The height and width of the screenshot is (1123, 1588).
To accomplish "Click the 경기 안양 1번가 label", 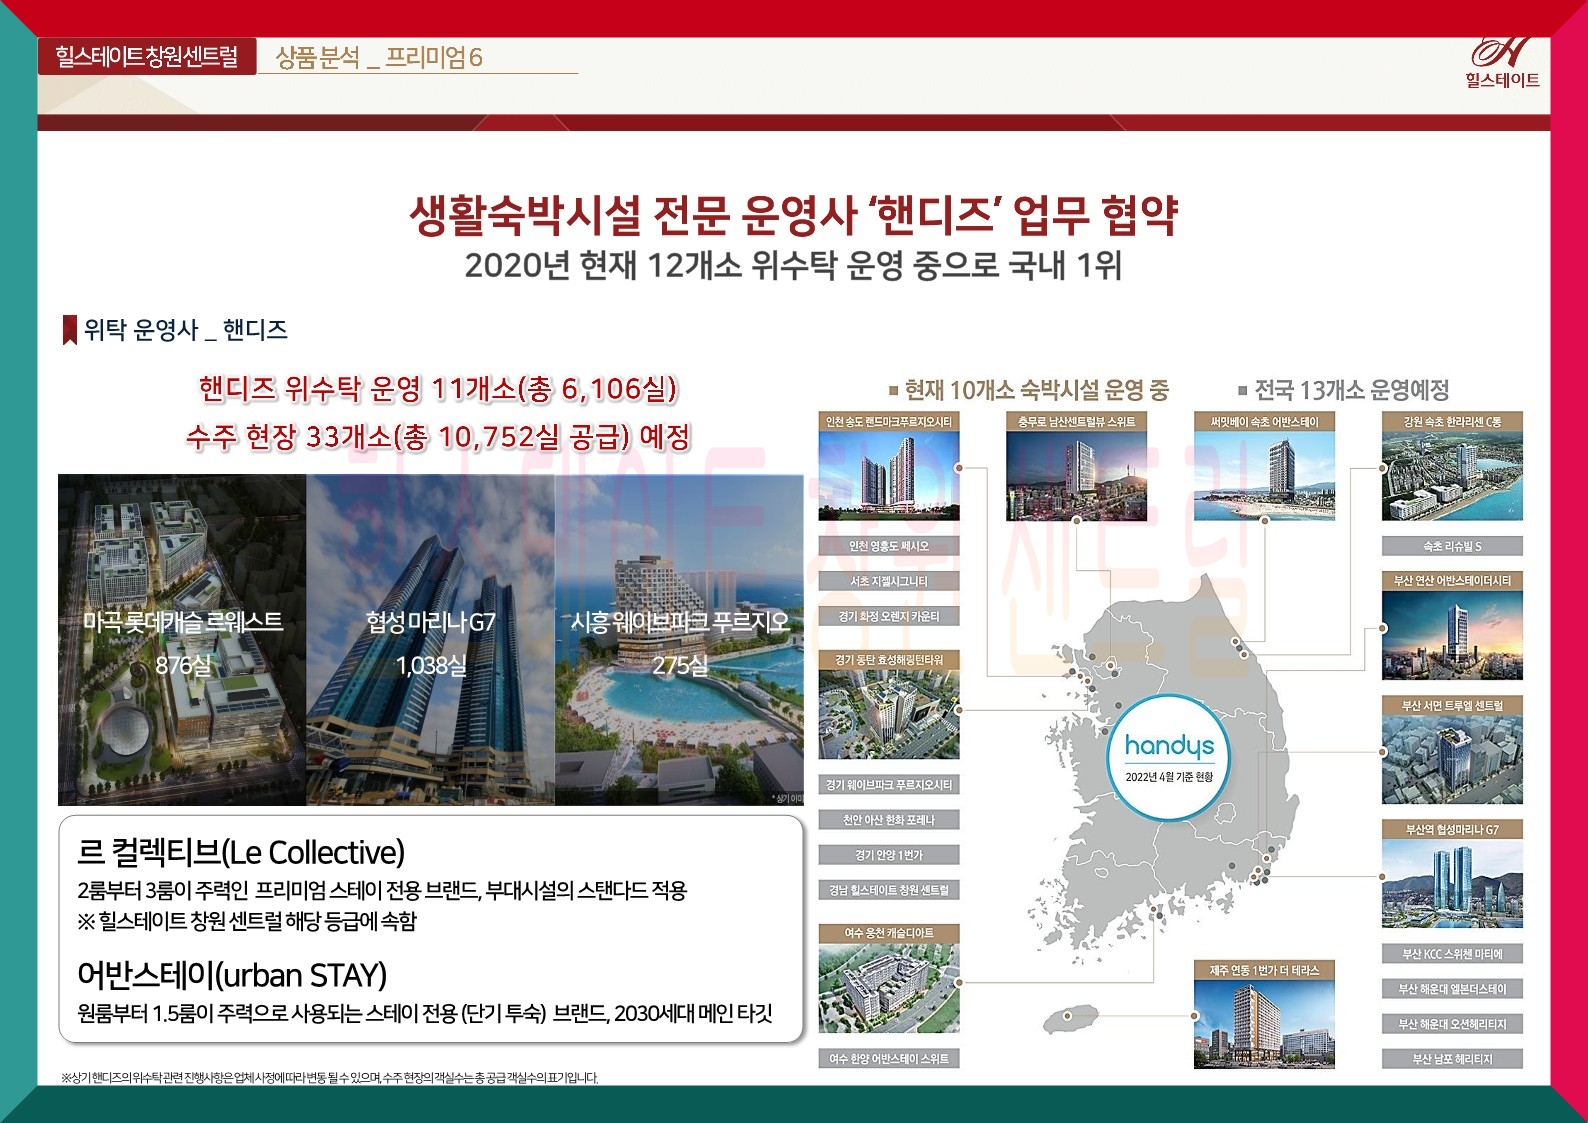I will [889, 855].
